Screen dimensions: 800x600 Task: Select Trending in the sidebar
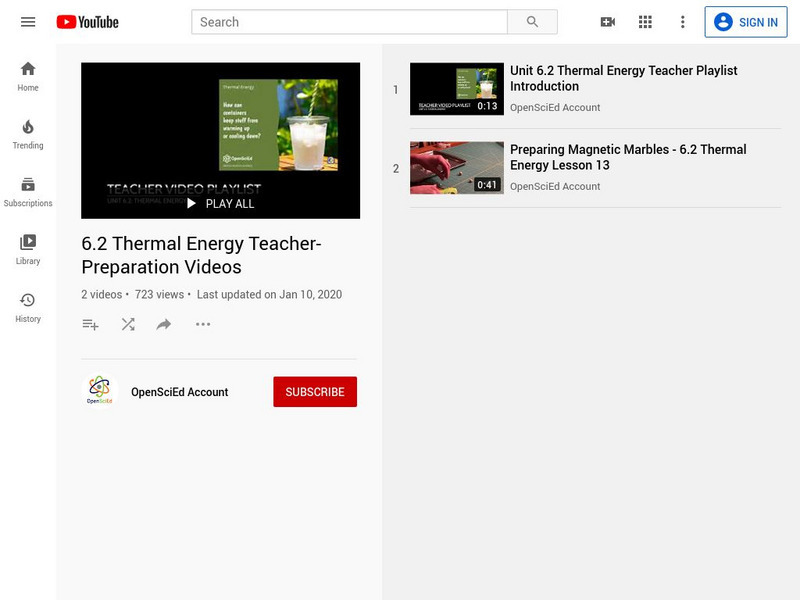point(28,131)
